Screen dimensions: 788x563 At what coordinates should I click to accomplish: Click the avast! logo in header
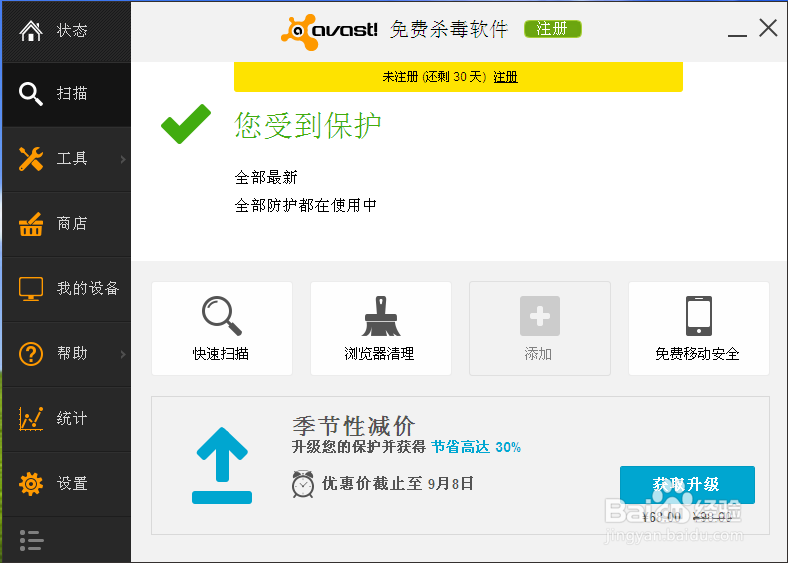point(329,31)
